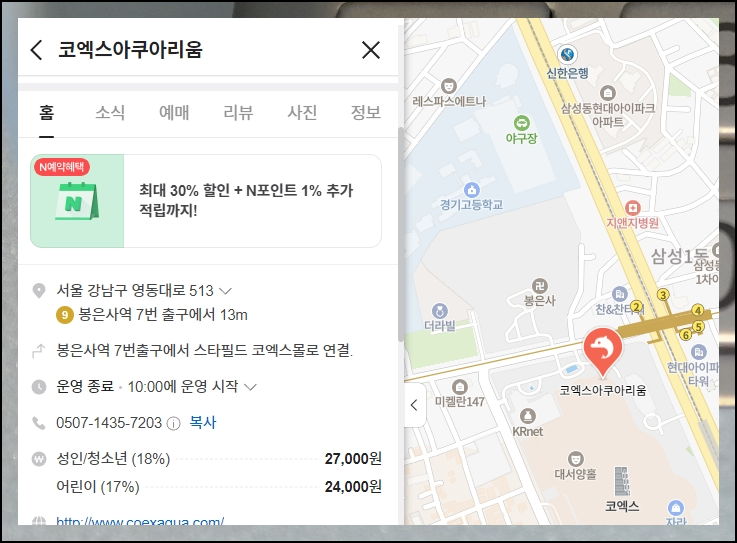Image resolution: width=737 pixels, height=543 pixels.
Task: Select the 삼성동현대아이파크 아파트 icon
Action: 608,93
